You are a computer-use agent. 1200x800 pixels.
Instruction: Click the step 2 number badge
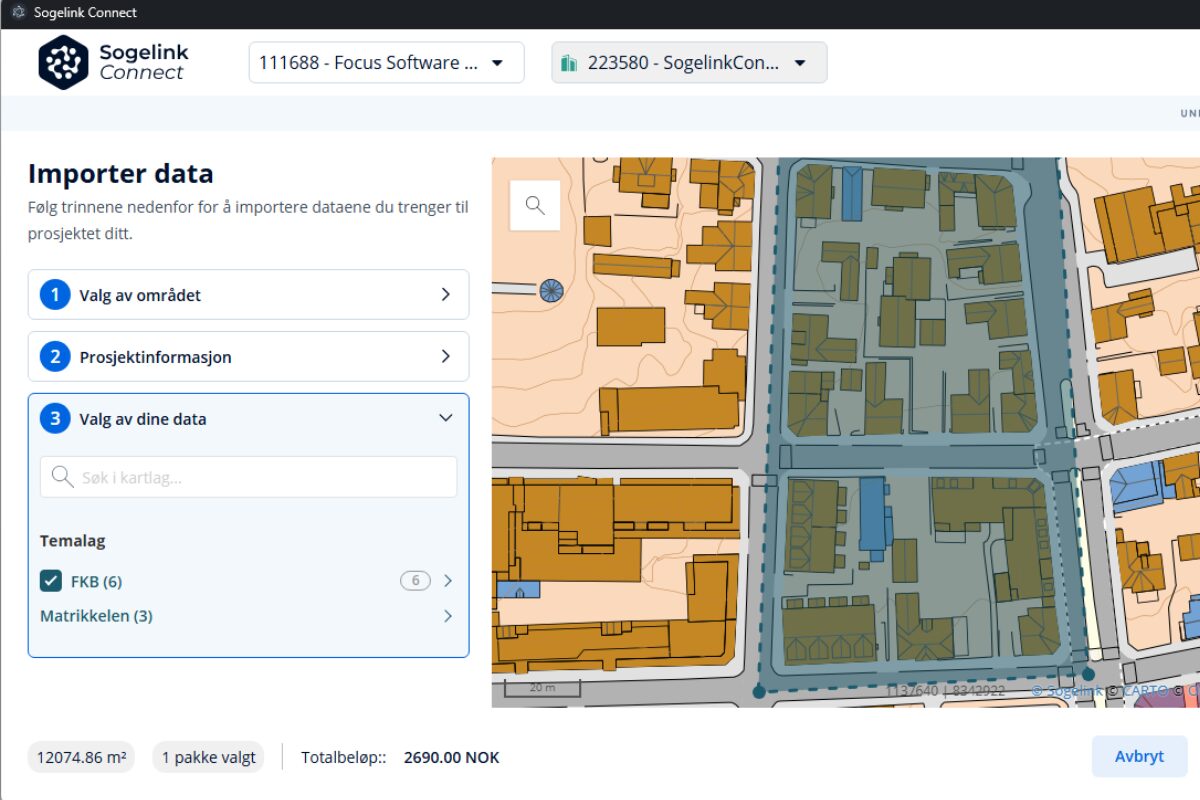click(x=55, y=357)
